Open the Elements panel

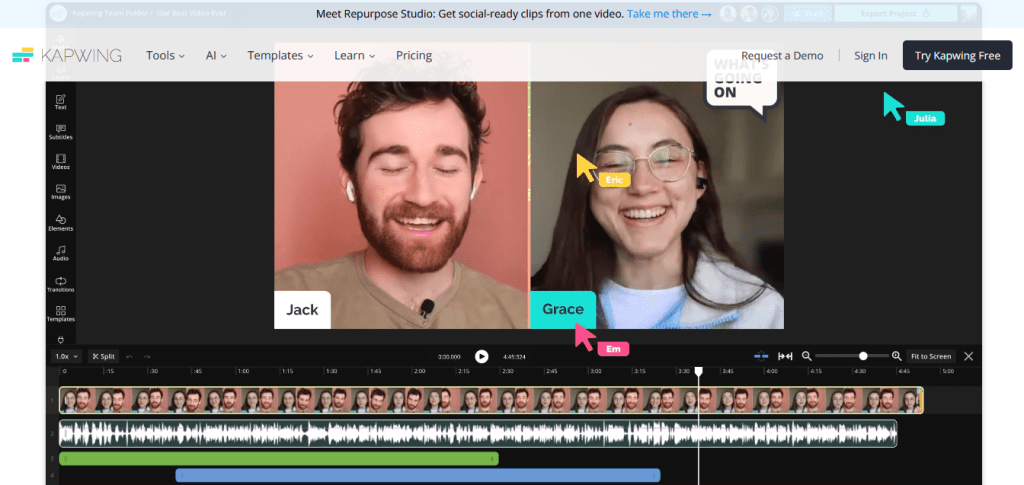coord(61,223)
